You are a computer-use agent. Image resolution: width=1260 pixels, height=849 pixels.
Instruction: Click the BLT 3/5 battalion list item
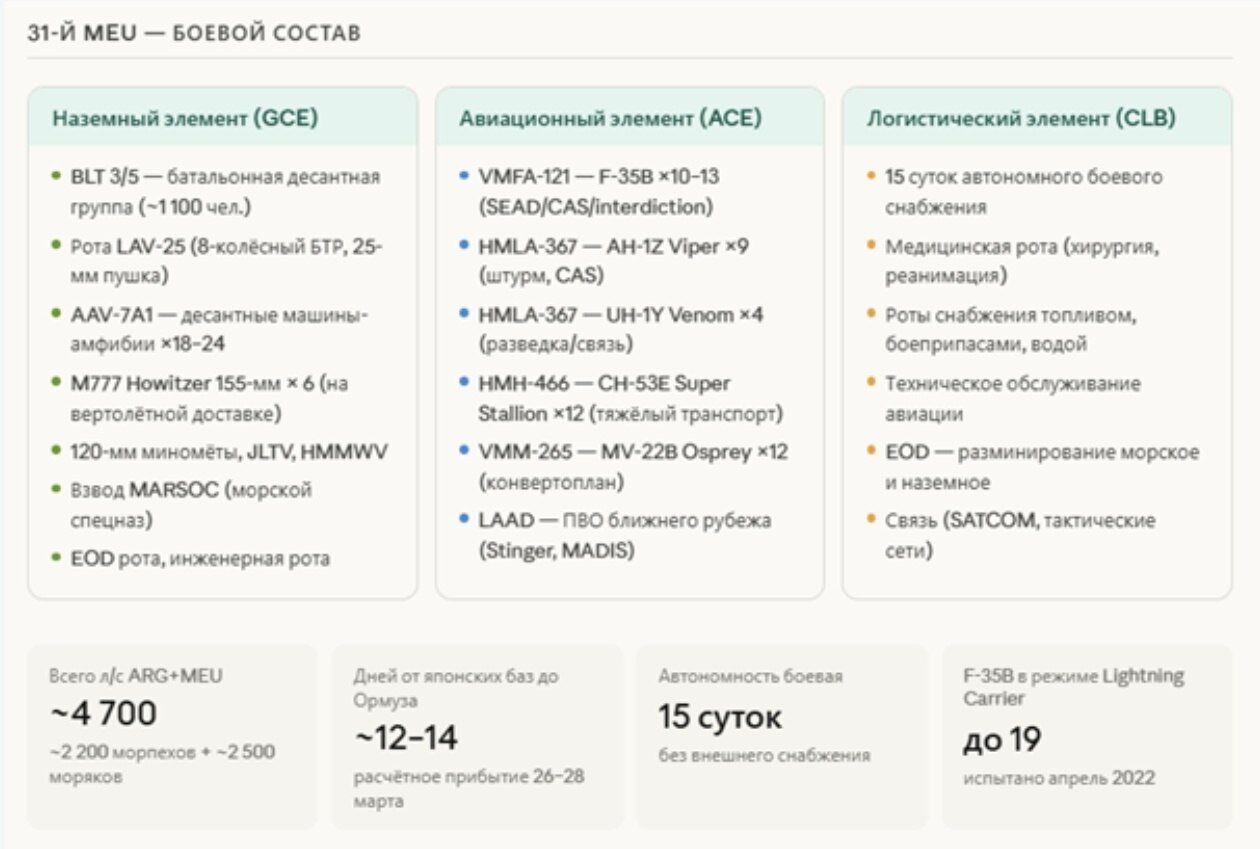[224, 191]
